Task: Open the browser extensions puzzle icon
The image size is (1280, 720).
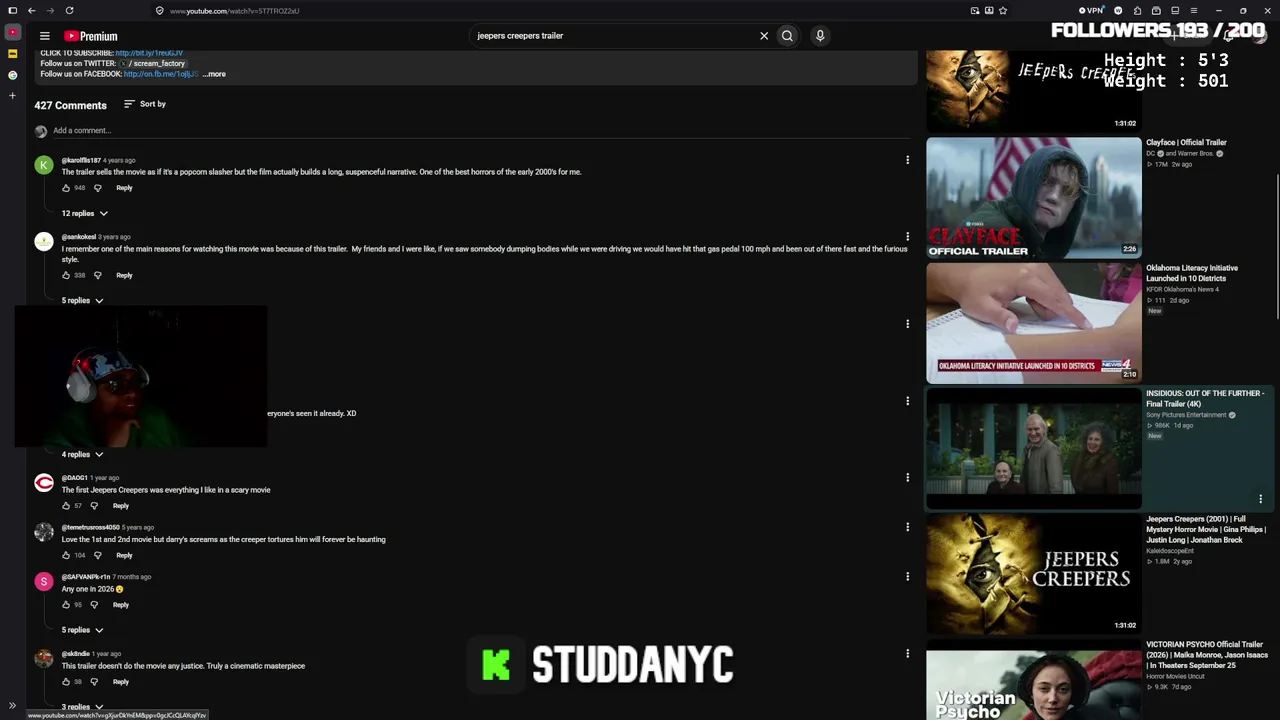Action: (1137, 11)
